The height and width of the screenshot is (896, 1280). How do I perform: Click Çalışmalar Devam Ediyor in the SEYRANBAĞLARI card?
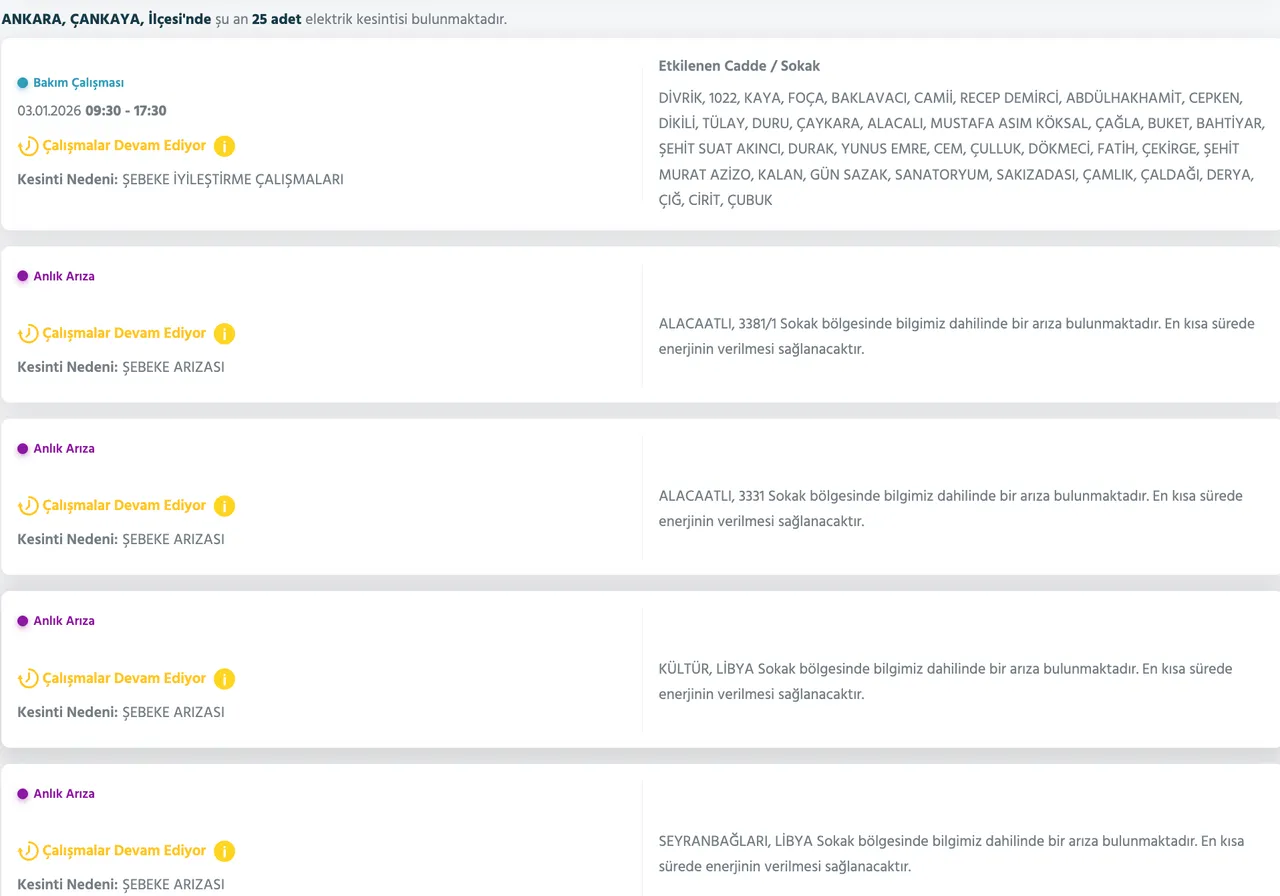[124, 851]
